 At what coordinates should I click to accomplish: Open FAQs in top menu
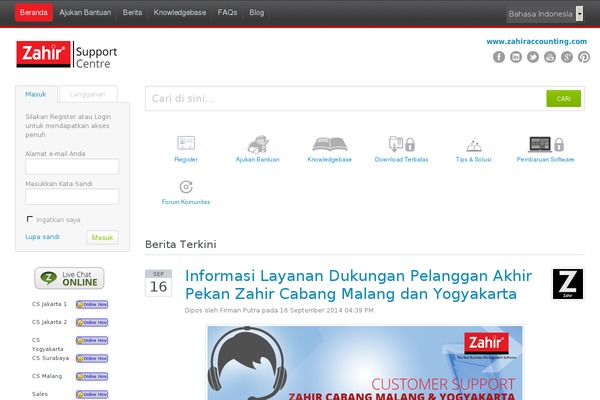point(227,13)
